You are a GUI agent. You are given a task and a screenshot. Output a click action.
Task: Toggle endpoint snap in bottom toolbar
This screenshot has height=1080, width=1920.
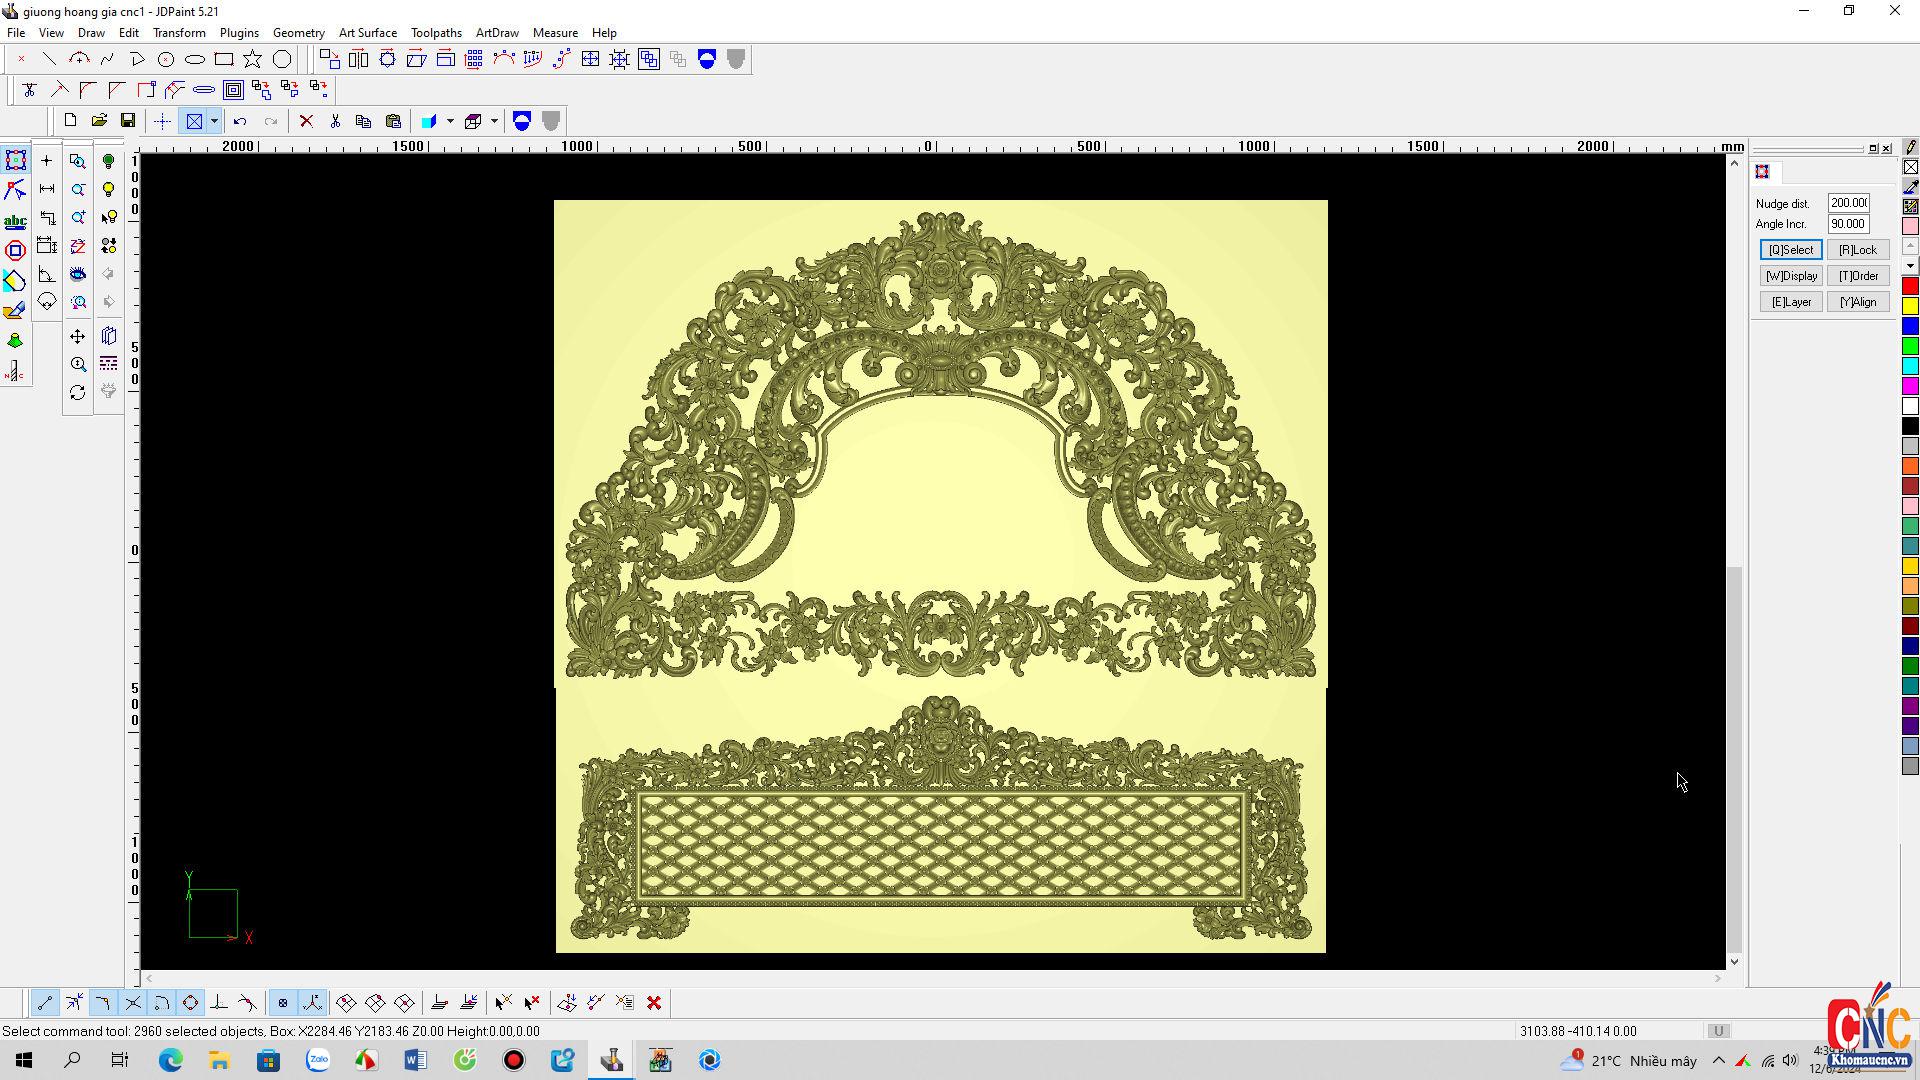tap(45, 1003)
